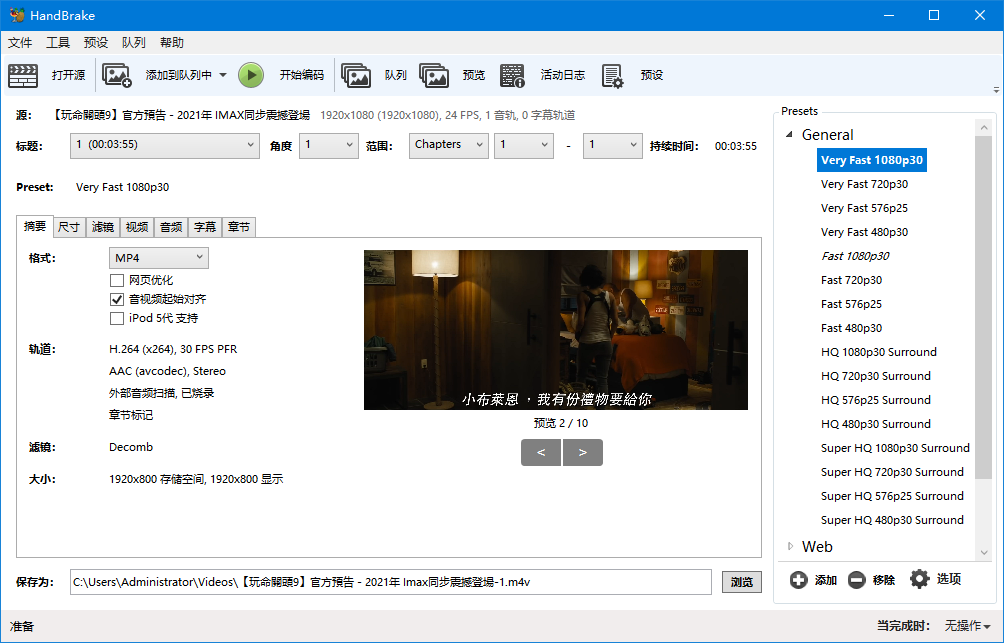This screenshot has width=1004, height=643.
Task: Switch to the Dimensions (尺寸) tab
Action: pos(69,227)
